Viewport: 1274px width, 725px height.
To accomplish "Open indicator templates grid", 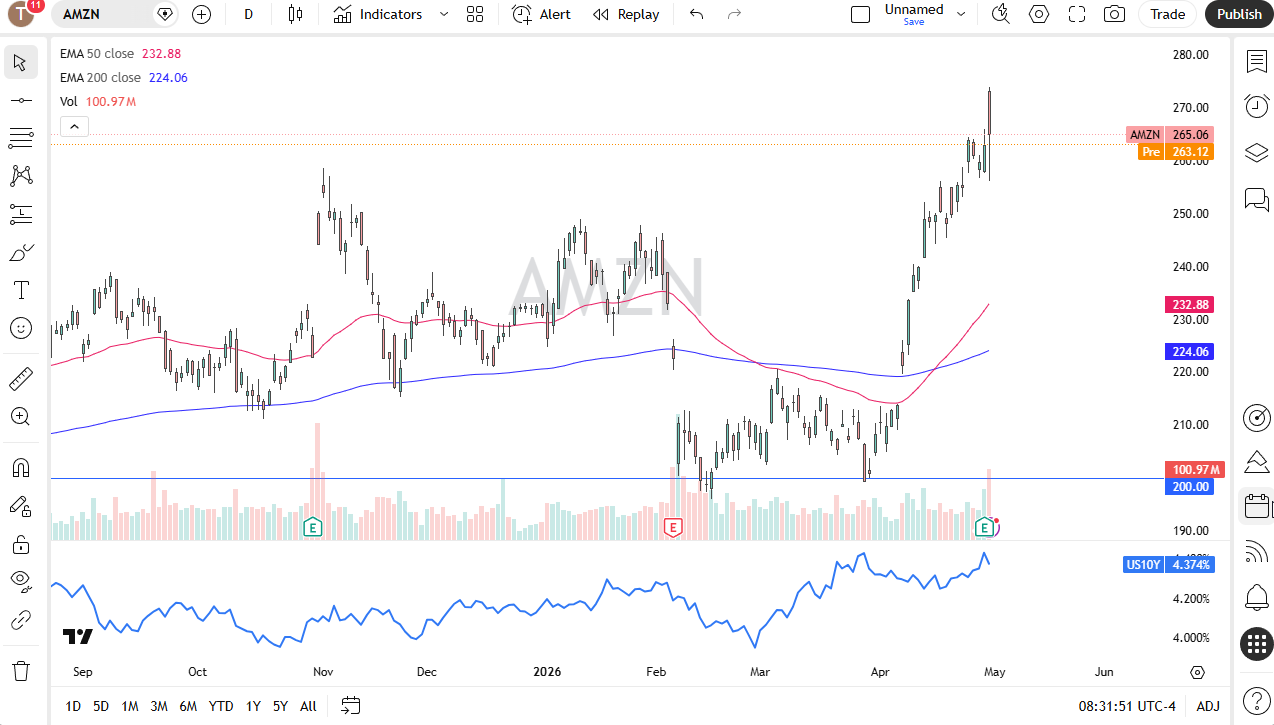I will pyautogui.click(x=475, y=14).
